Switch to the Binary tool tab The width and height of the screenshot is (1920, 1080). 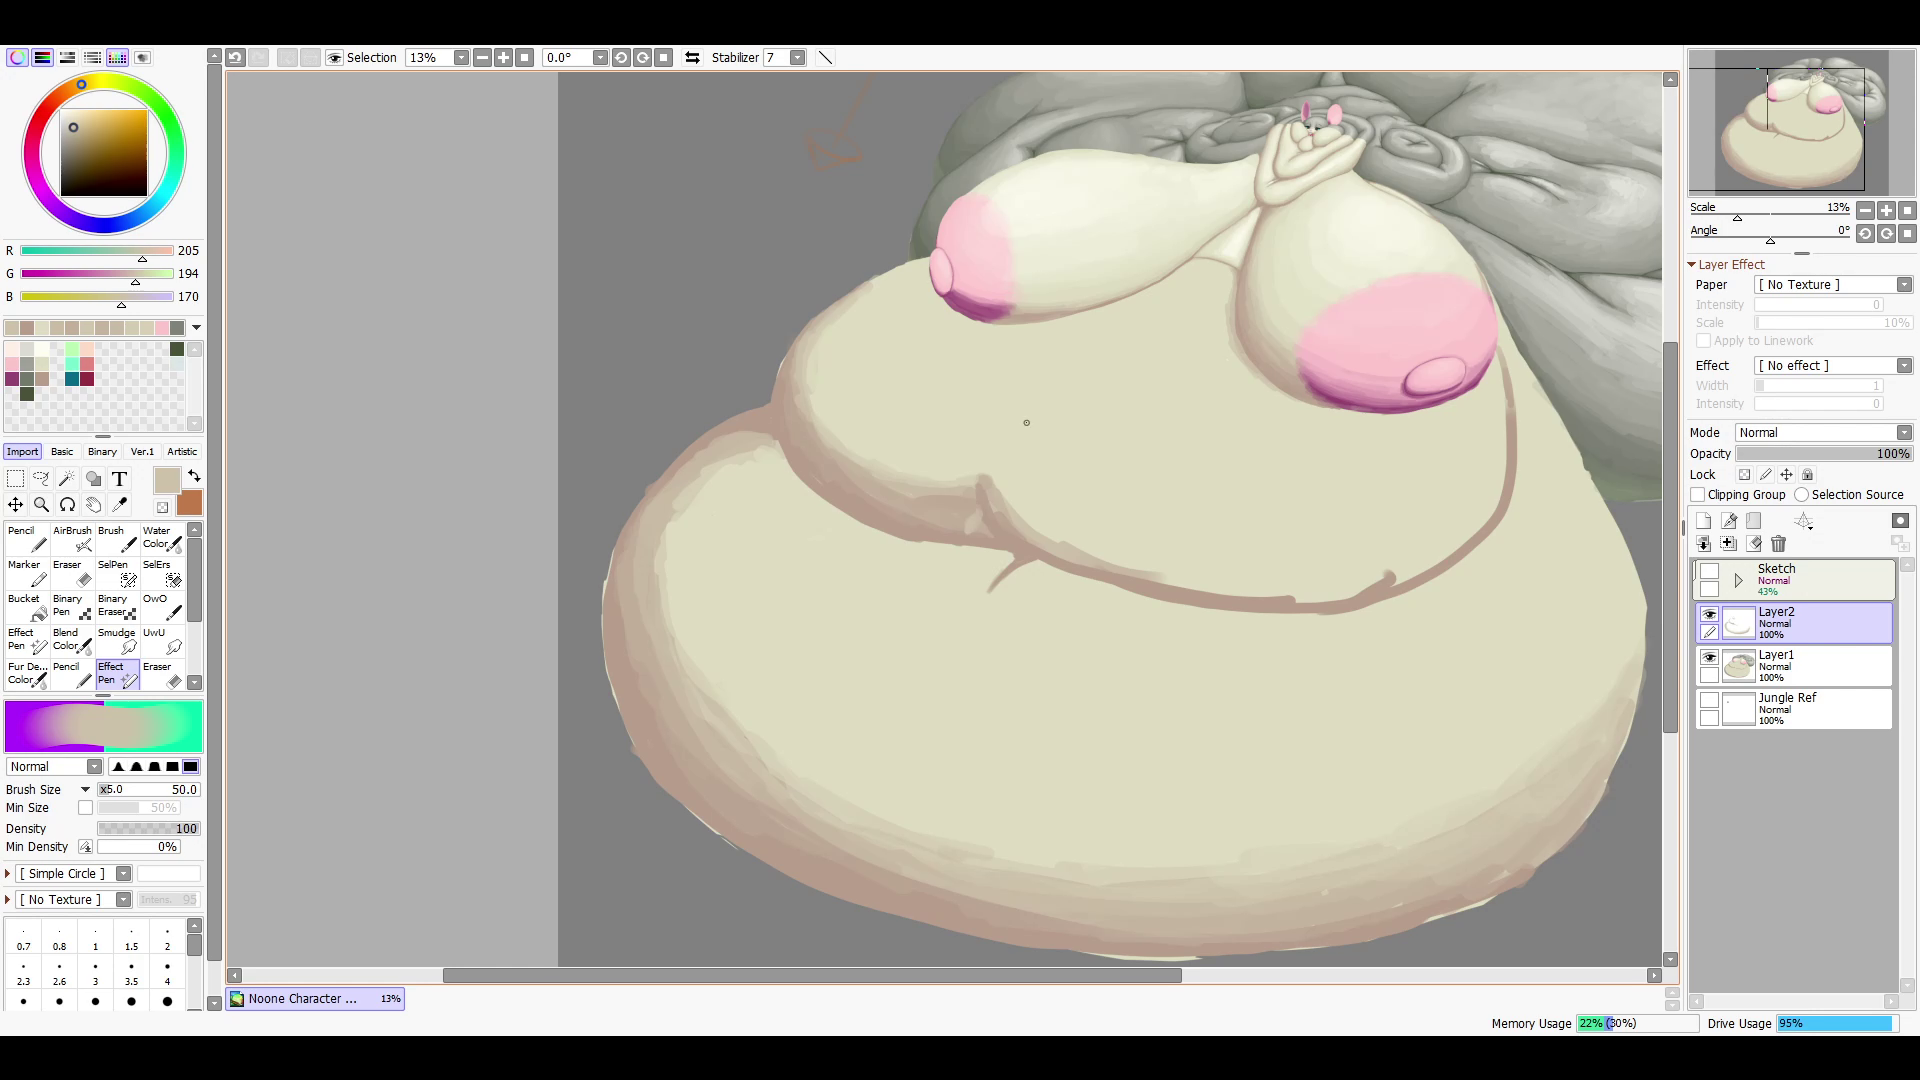coord(102,452)
